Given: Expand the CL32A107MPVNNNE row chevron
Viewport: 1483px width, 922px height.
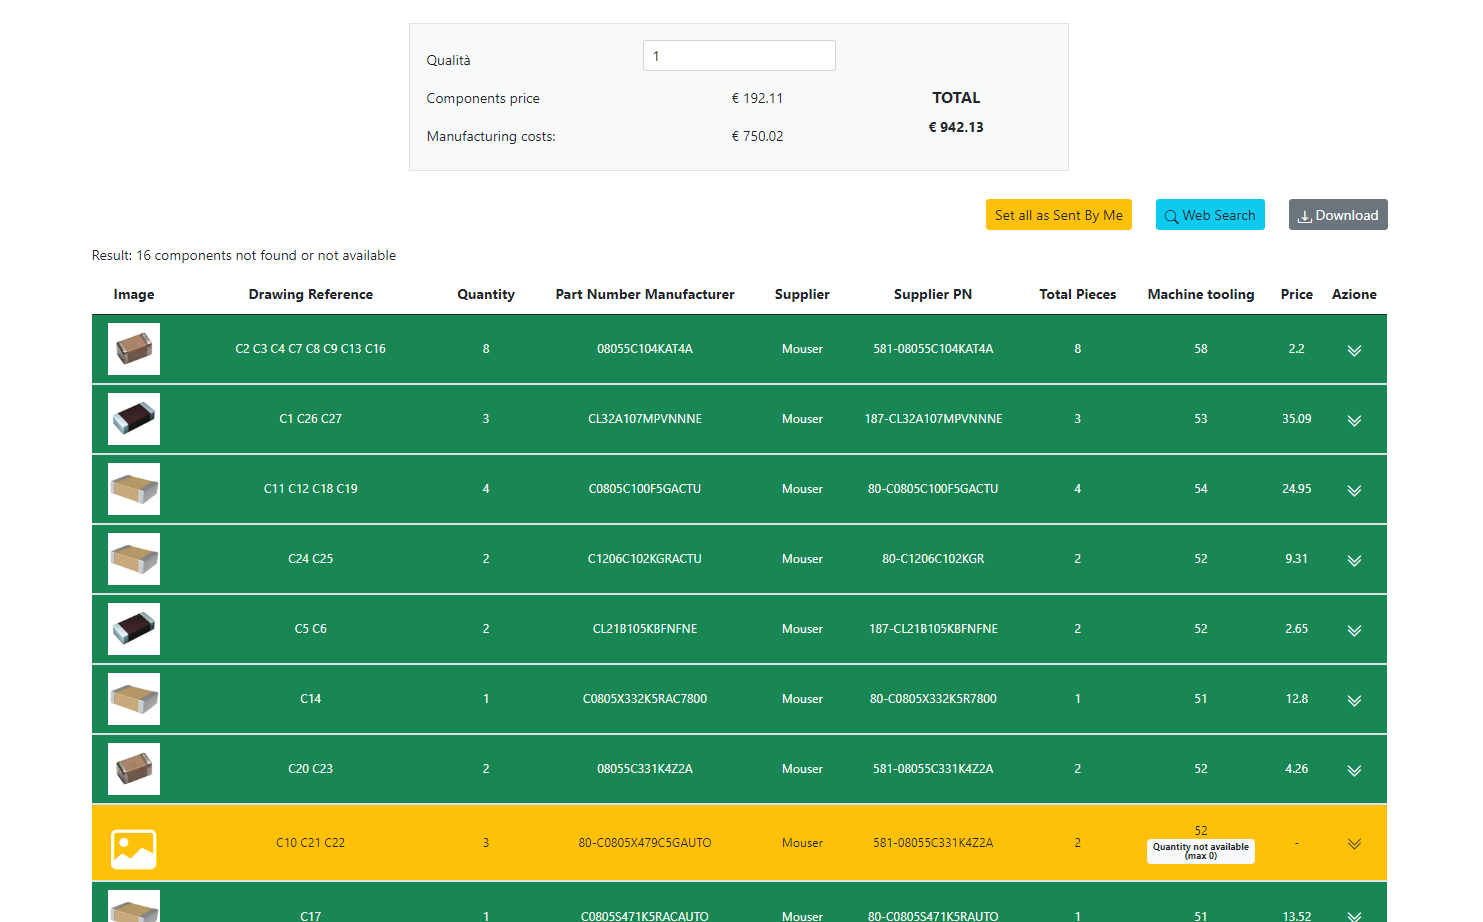Looking at the screenshot, I should coord(1354,420).
